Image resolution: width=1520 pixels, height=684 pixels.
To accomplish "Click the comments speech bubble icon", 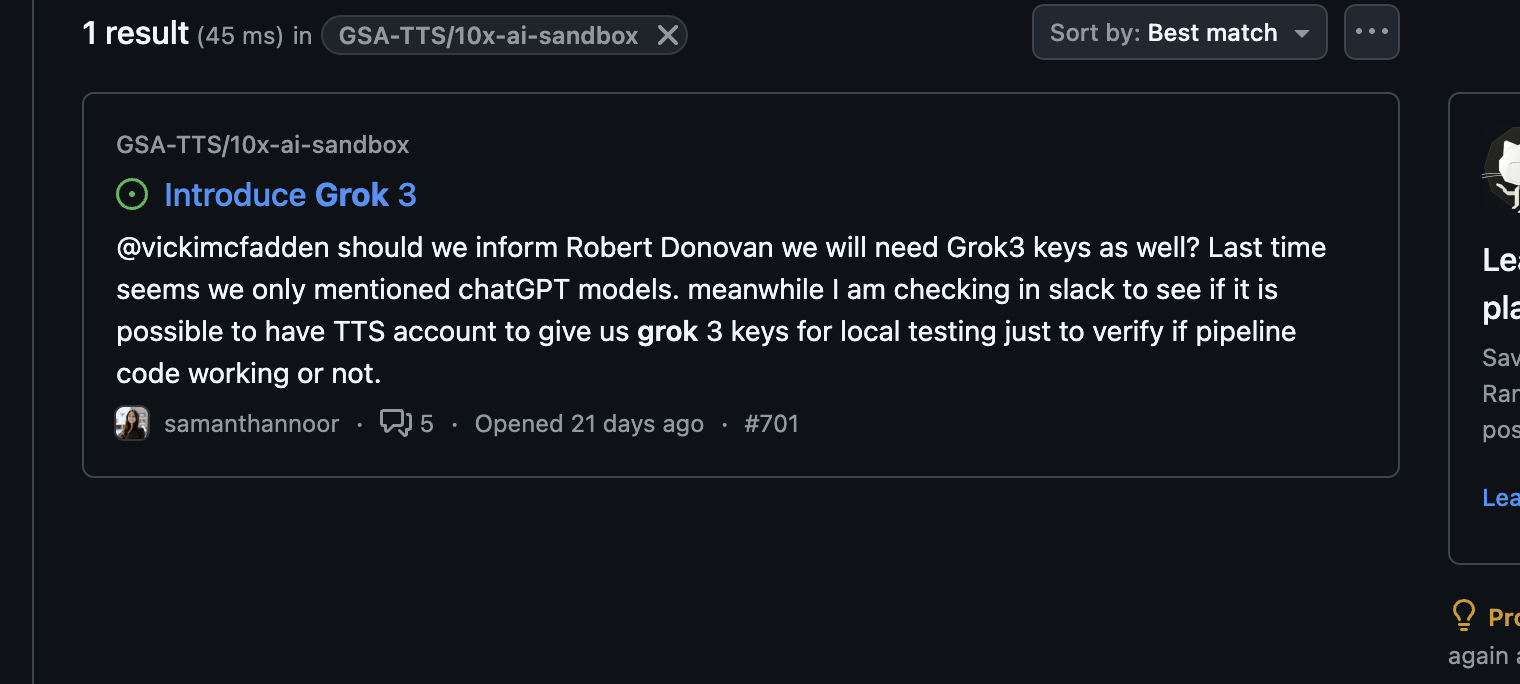I will pos(396,423).
